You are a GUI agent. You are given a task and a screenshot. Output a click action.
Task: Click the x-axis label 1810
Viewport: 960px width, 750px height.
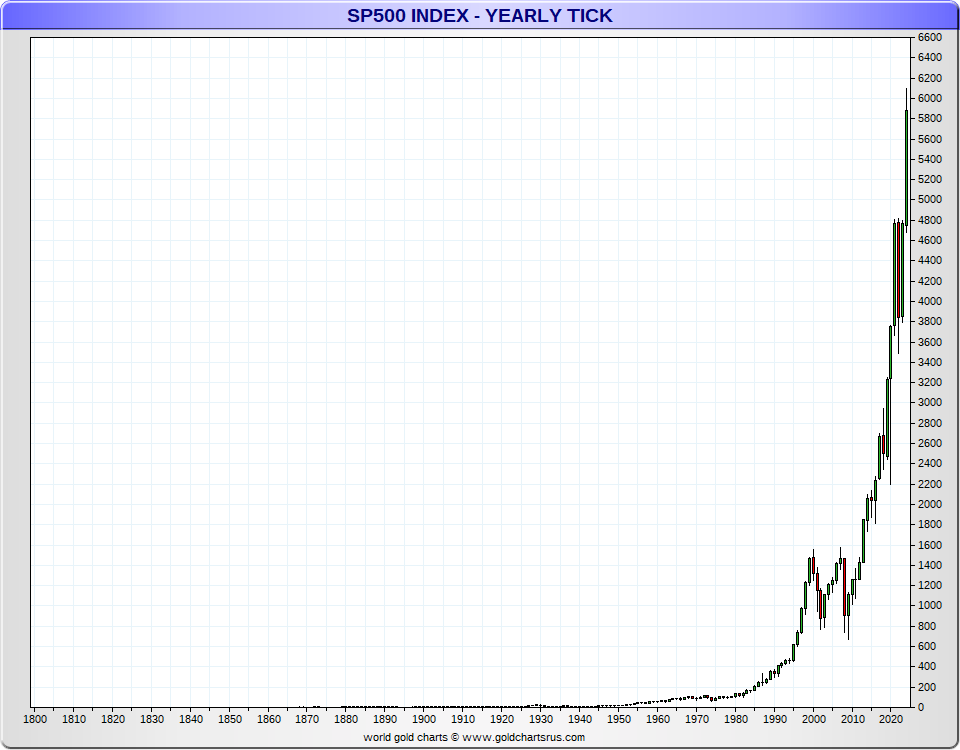[73, 719]
